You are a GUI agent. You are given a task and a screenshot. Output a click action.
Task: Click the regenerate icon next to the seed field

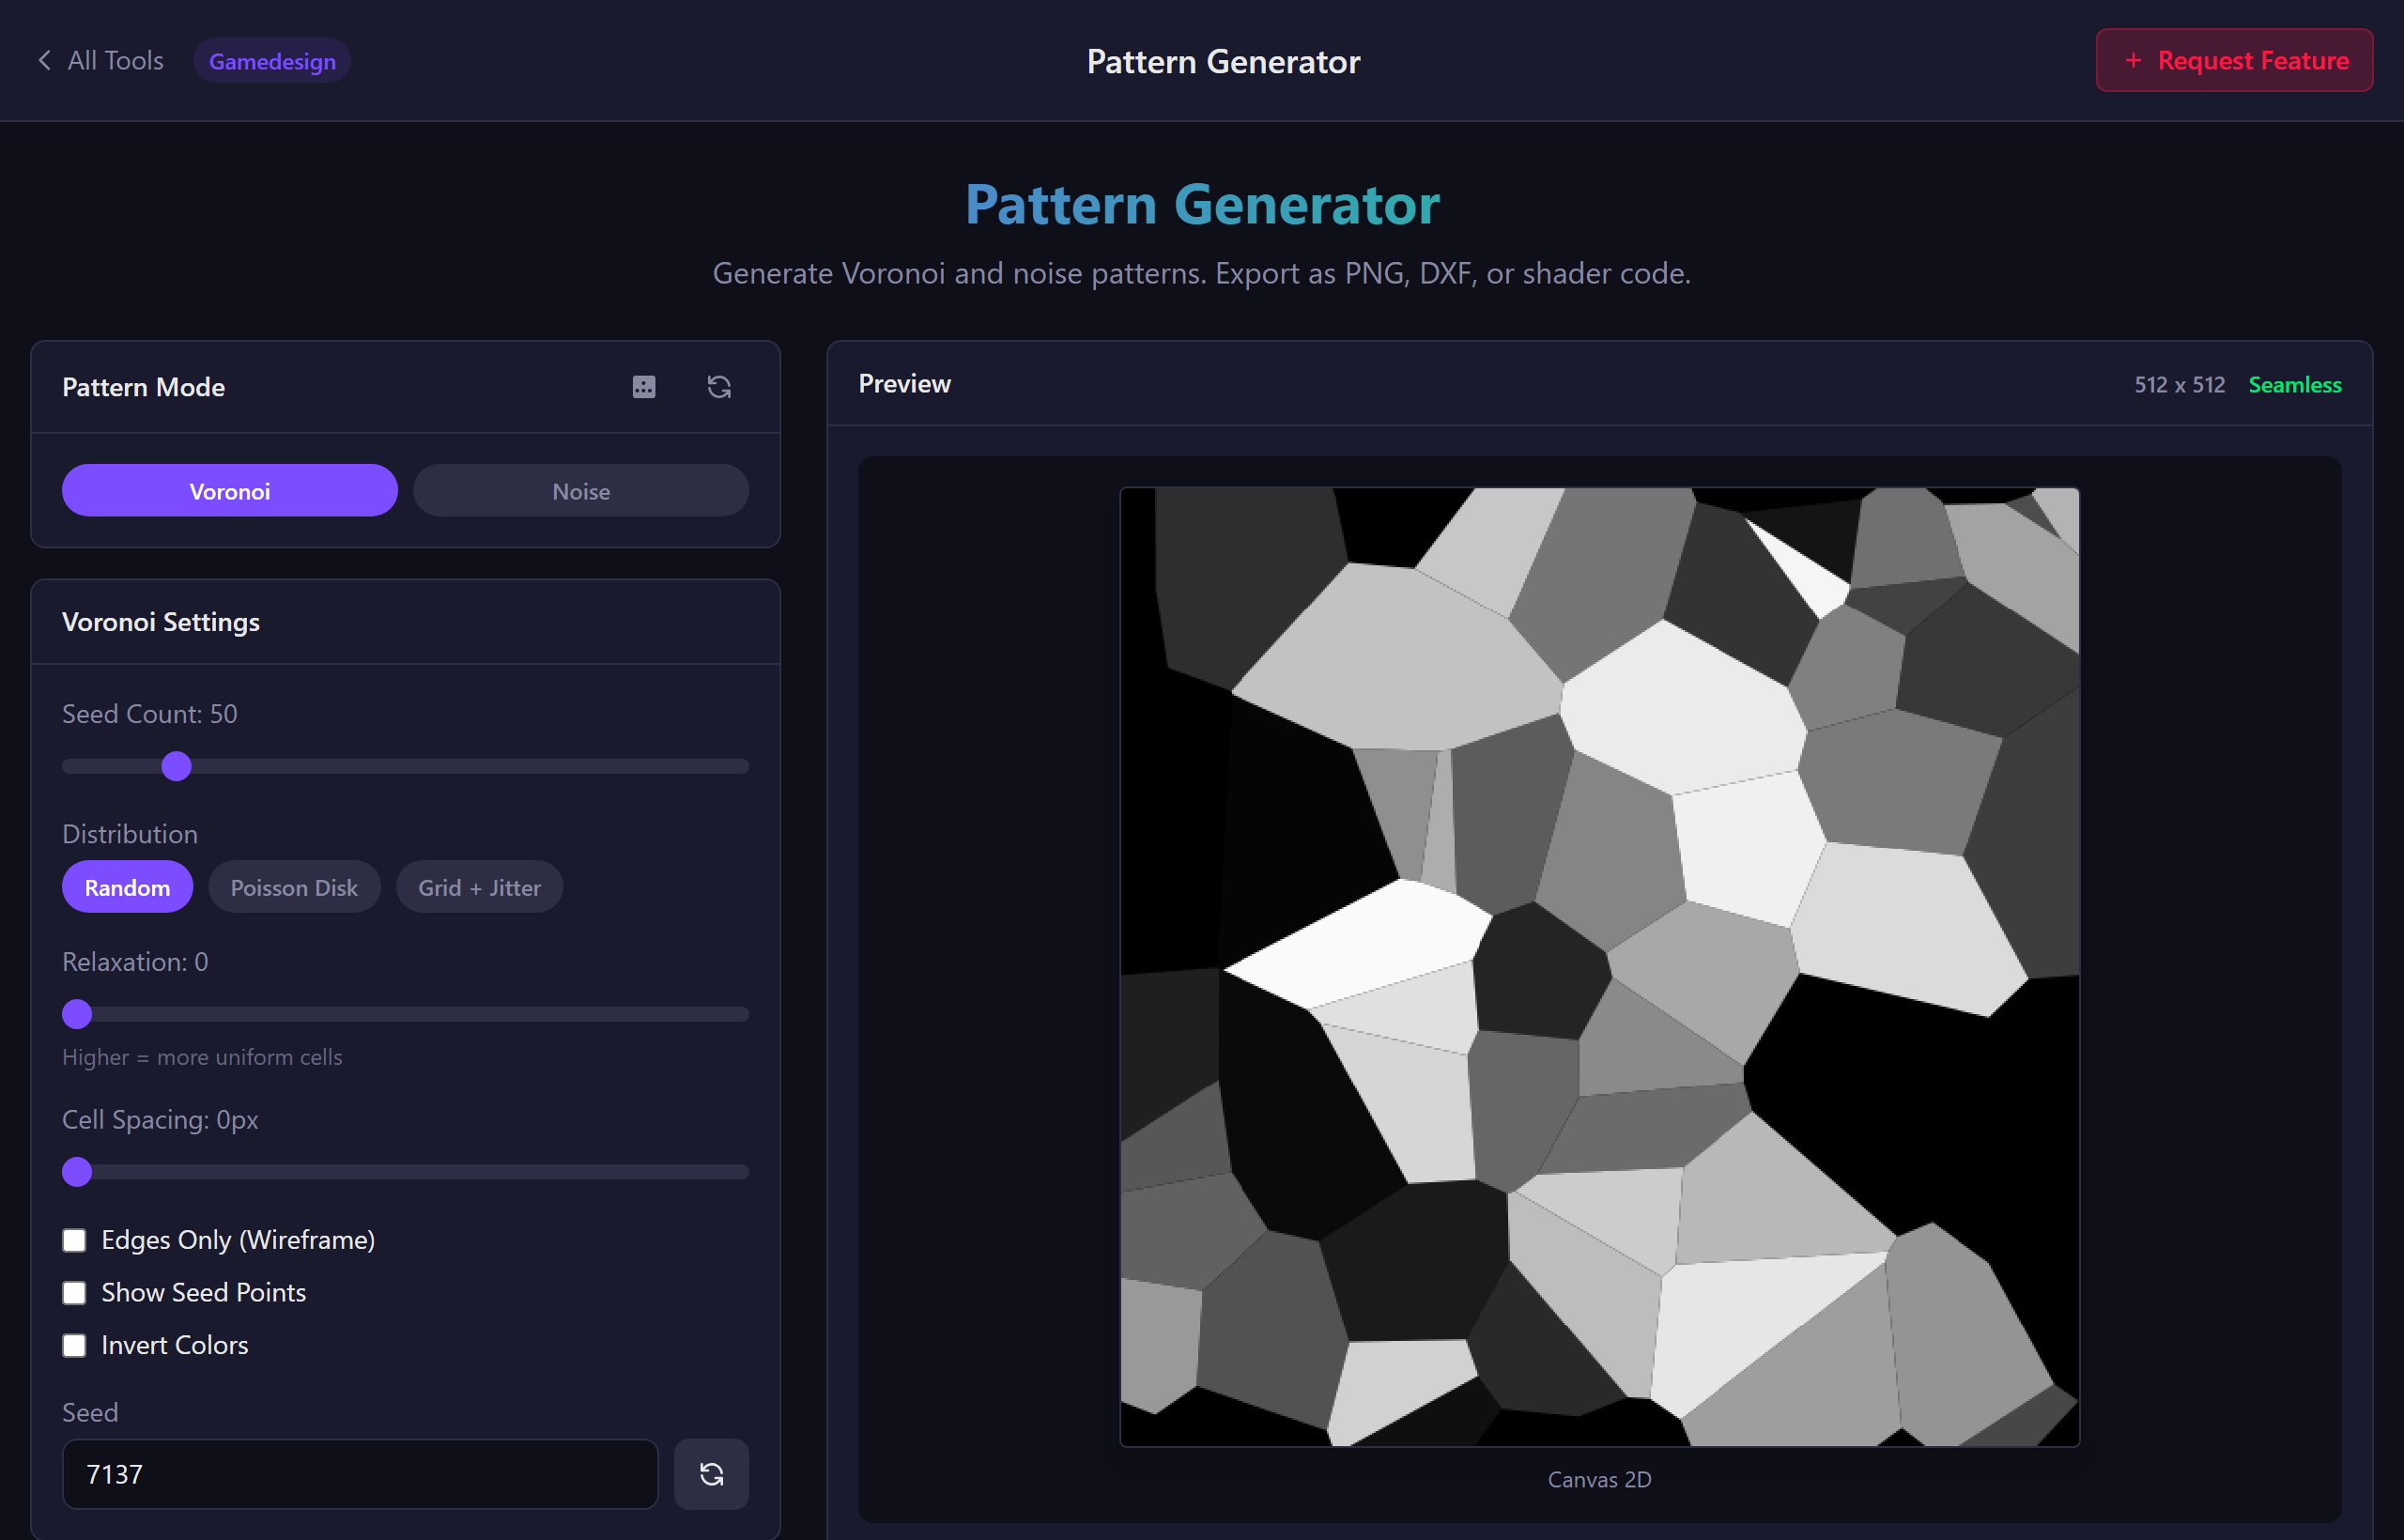coord(711,1473)
